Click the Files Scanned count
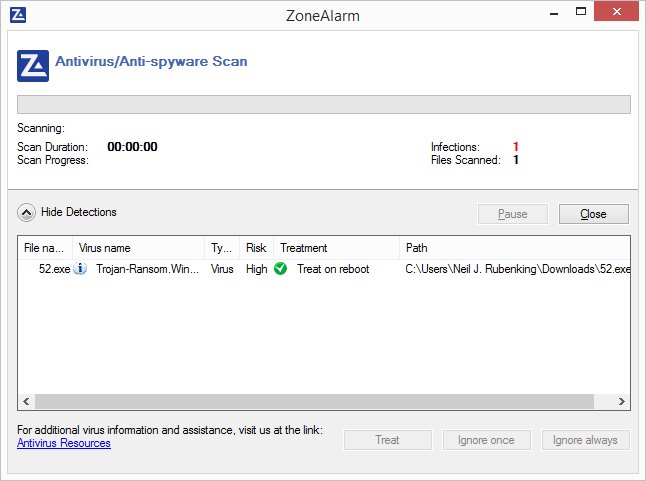The image size is (646, 481). [515, 160]
